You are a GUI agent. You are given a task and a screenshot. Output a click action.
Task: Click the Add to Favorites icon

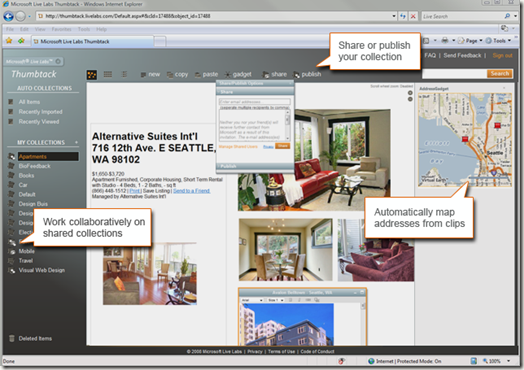pyautogui.click(x=21, y=41)
